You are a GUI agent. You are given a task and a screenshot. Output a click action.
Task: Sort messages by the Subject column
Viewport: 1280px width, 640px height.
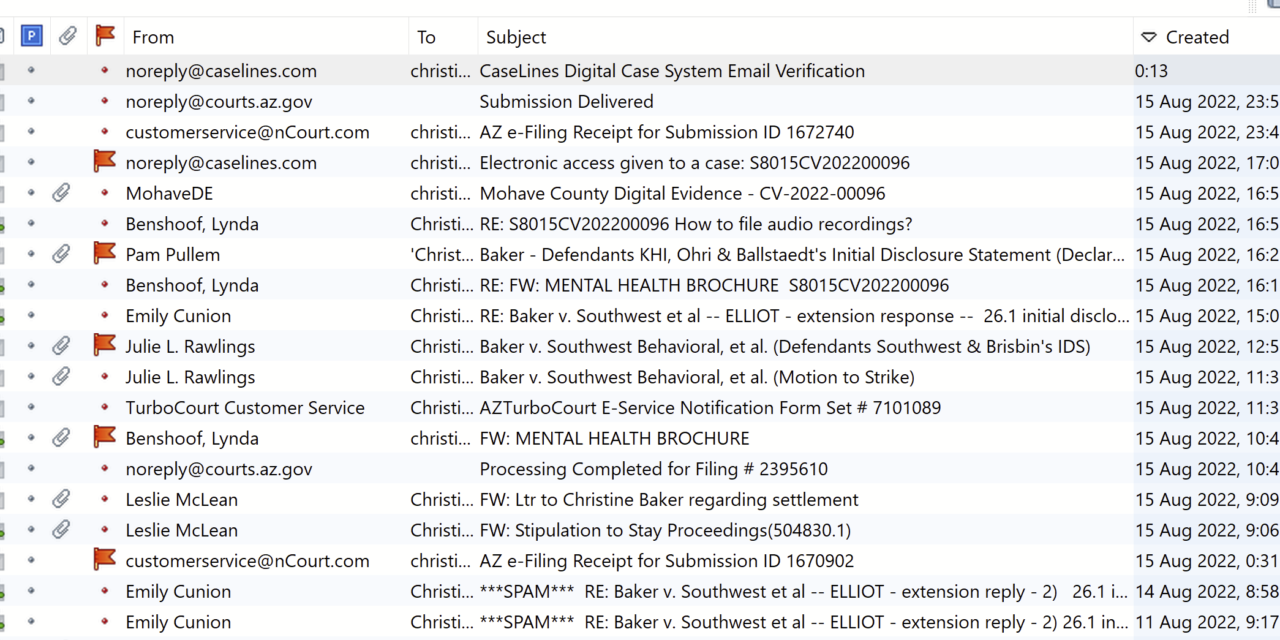516,37
